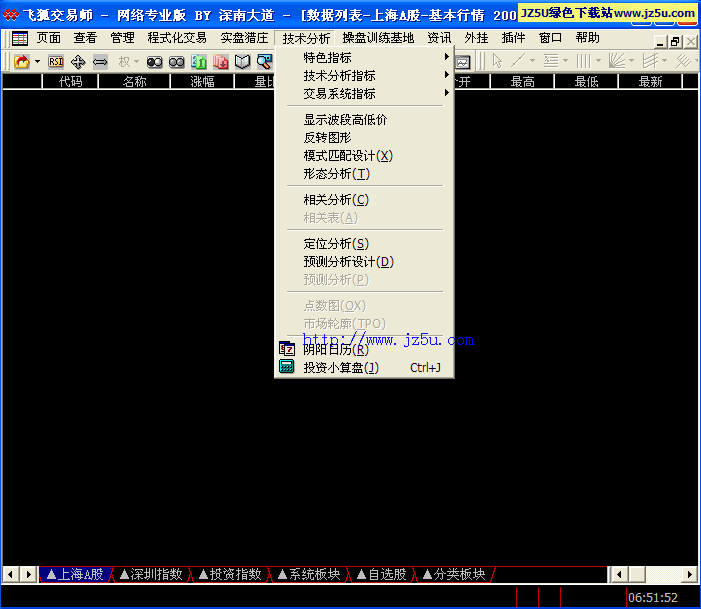701x609 pixels.
Task: Open the 页面 menu
Action: [x=48, y=38]
